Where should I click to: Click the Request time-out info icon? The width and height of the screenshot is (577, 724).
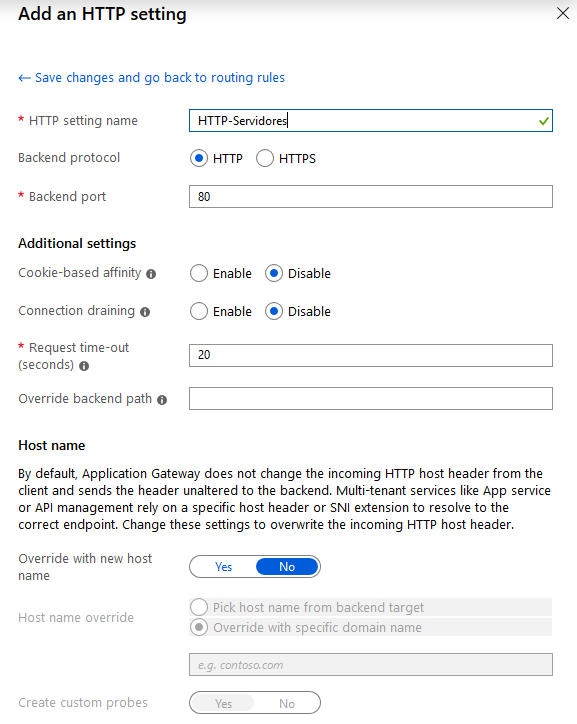click(84, 366)
